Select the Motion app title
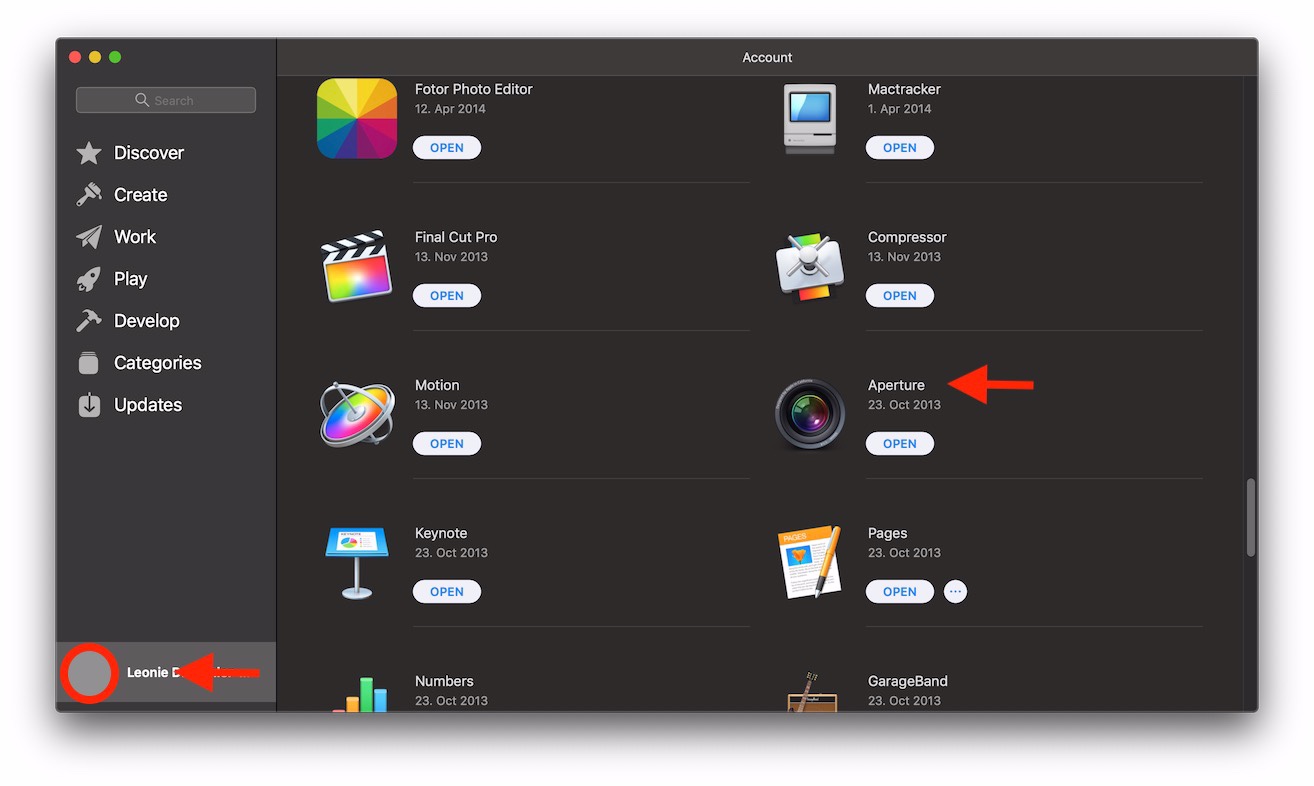1314x786 pixels. 437,385
